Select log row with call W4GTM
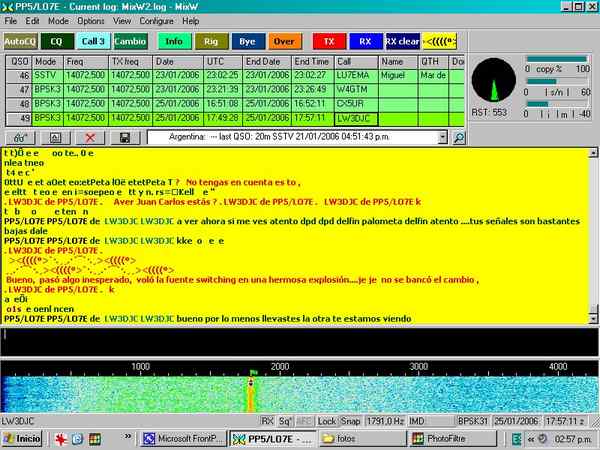 (235, 90)
